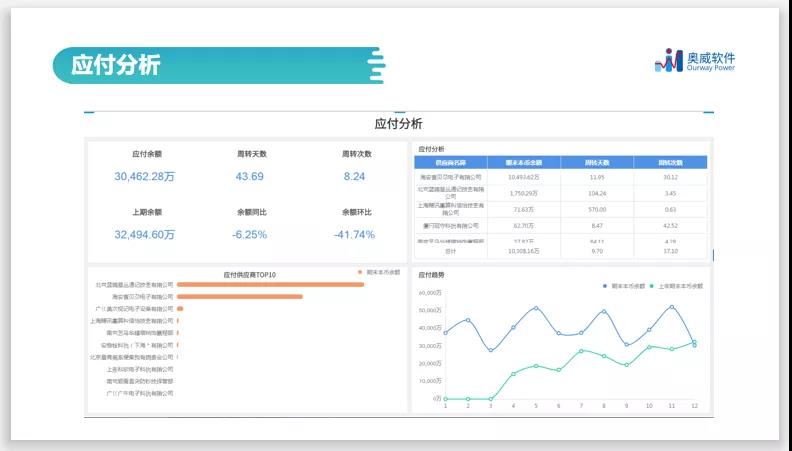
Task: Click the 奥威软件 Ourway Power logo
Action: pyautogui.click(x=695, y=61)
